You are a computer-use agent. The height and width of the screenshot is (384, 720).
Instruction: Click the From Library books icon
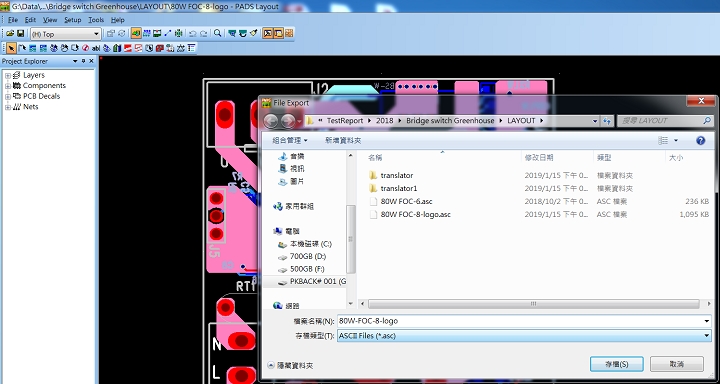point(117,48)
